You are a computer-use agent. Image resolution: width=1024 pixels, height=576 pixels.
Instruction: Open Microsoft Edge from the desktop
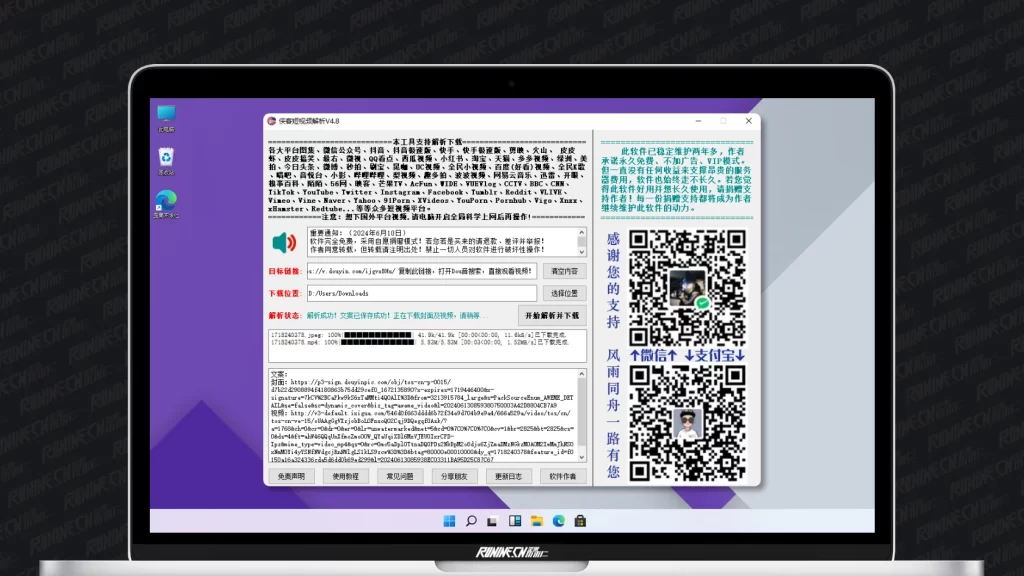point(166,201)
